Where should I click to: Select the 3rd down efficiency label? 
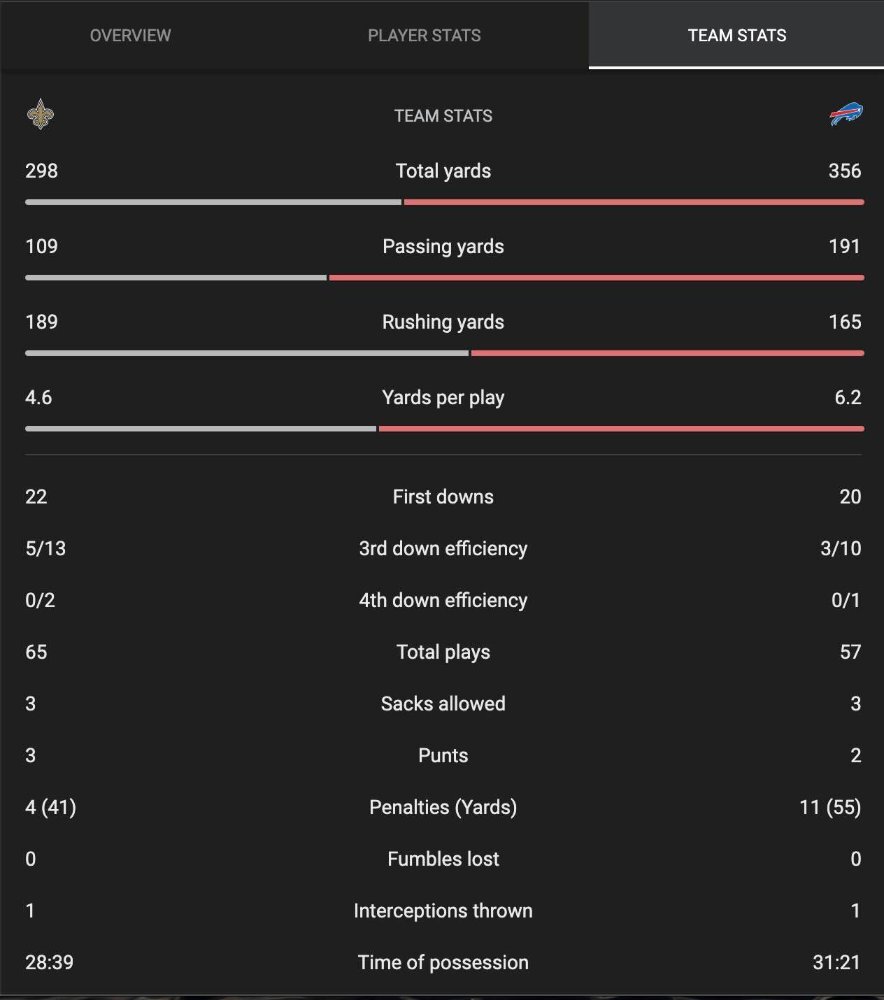[443, 549]
